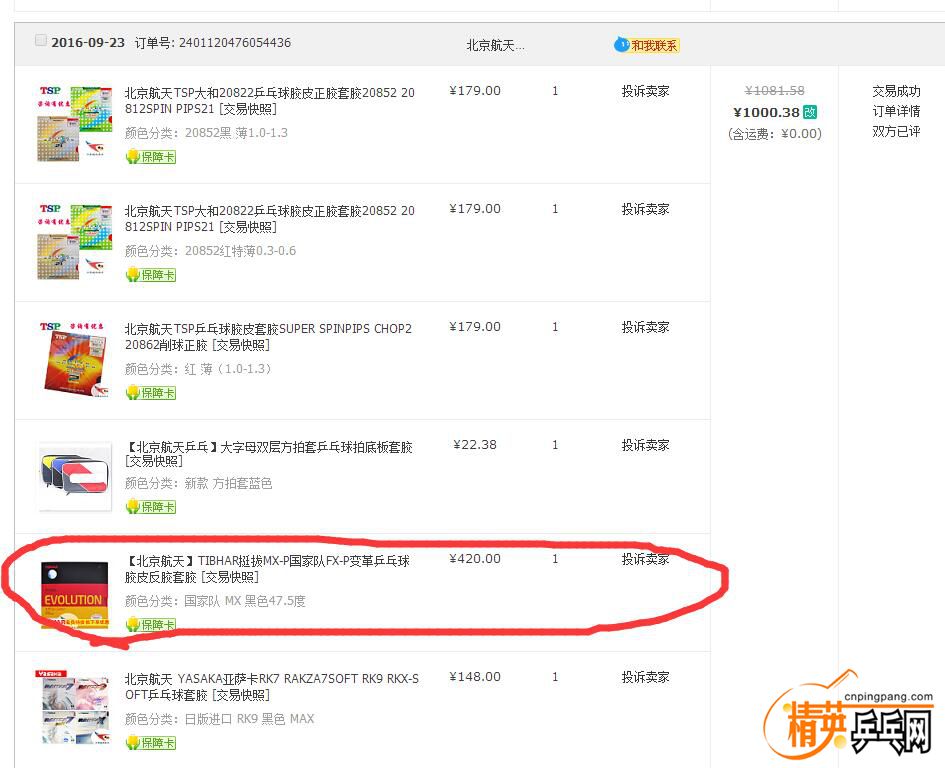Open TIBHAR挺拔MX-P item title

pyautogui.click(x=267, y=569)
